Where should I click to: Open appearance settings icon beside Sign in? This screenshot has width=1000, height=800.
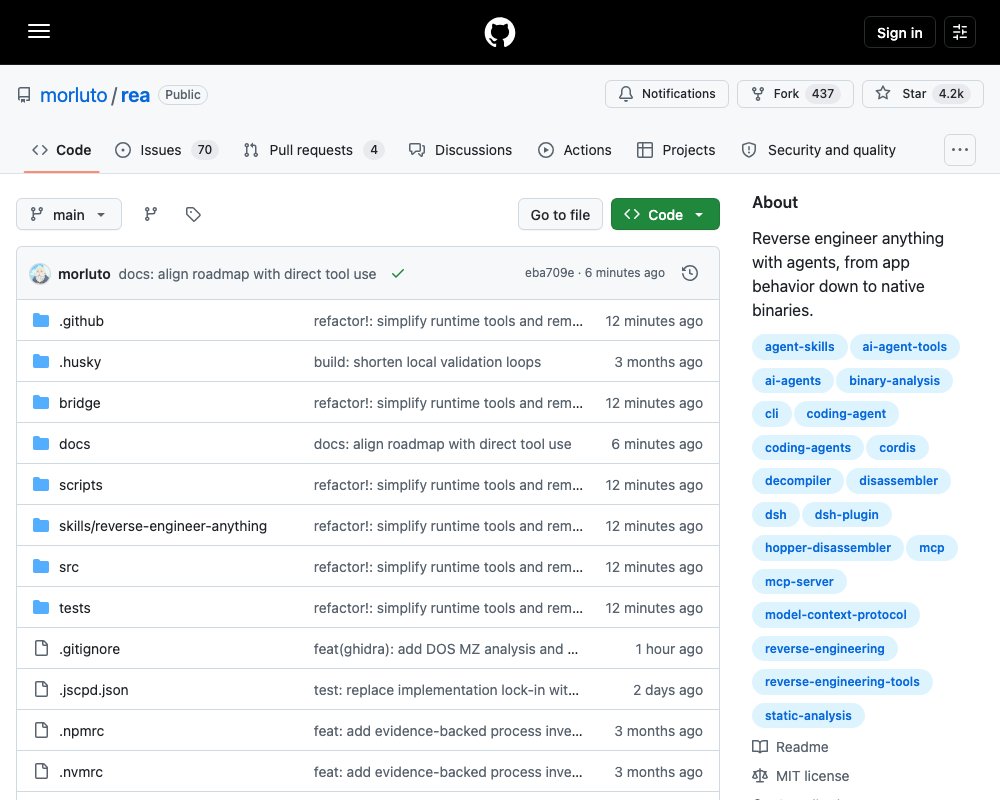960,32
